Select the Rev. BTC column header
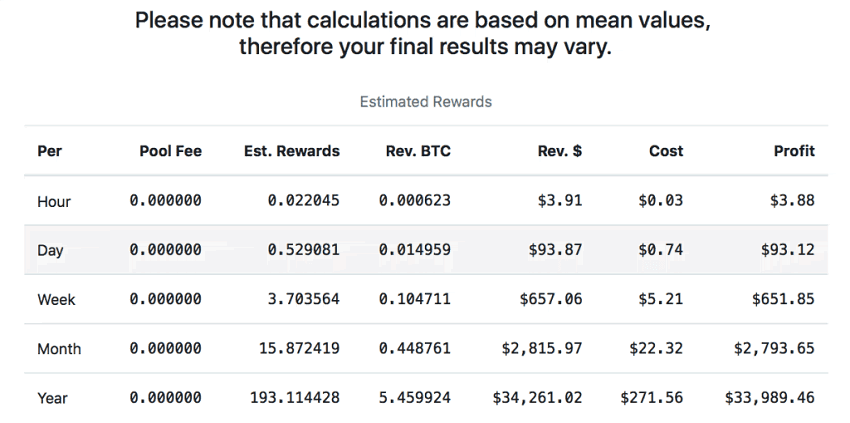The image size is (850, 423). 418,151
